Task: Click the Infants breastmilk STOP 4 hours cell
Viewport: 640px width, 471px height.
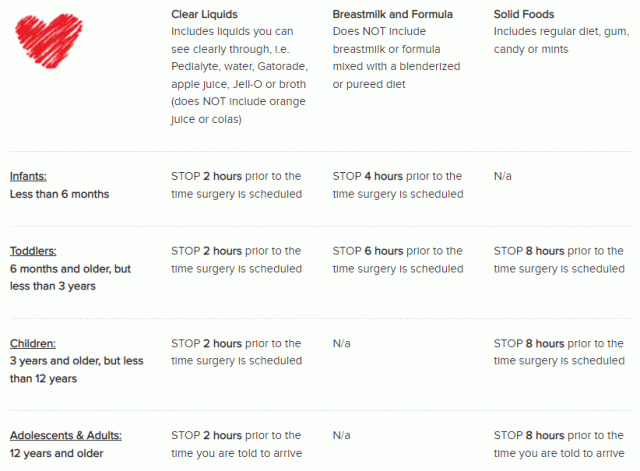Action: coord(397,185)
